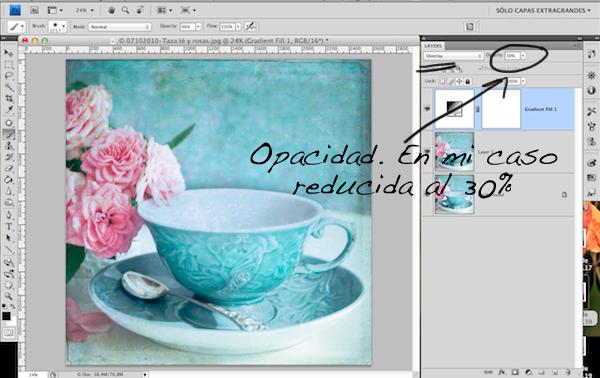Select the Spot Healing Brush tool
Viewport: 600px width, 378px height.
coord(8,123)
